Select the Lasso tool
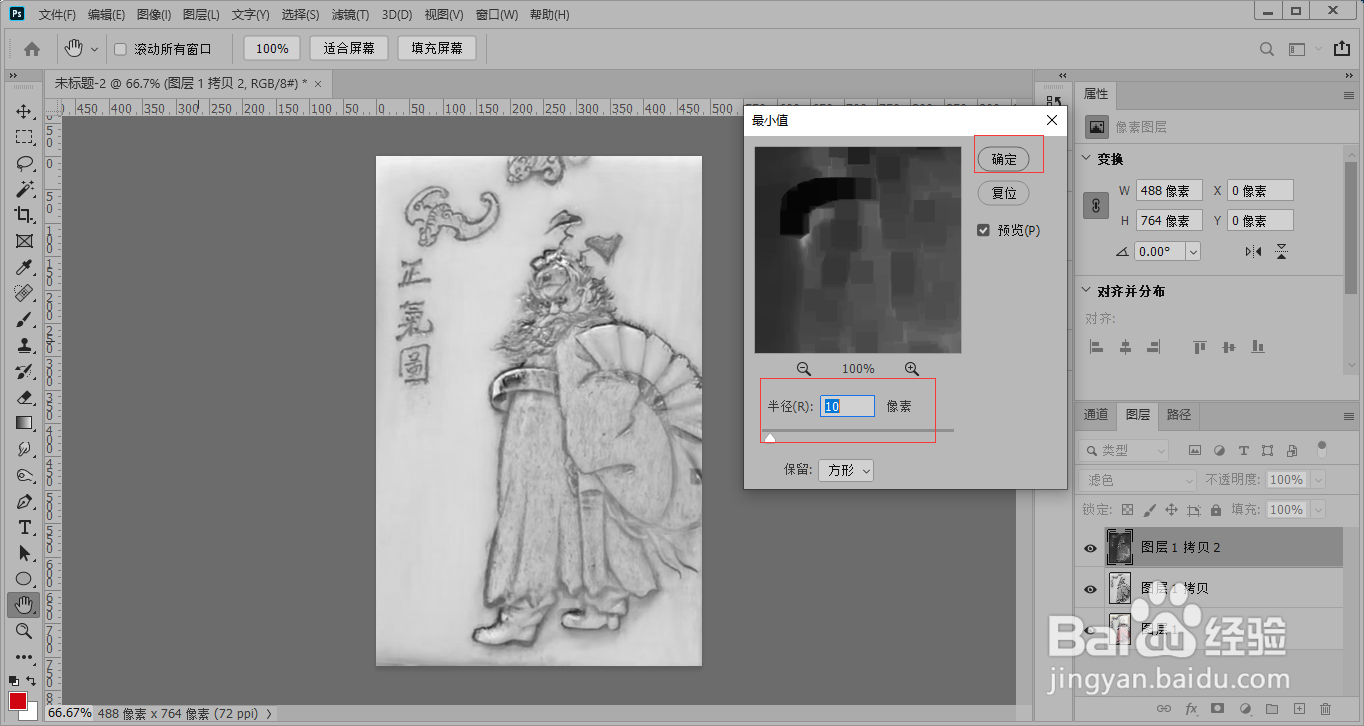 24,163
